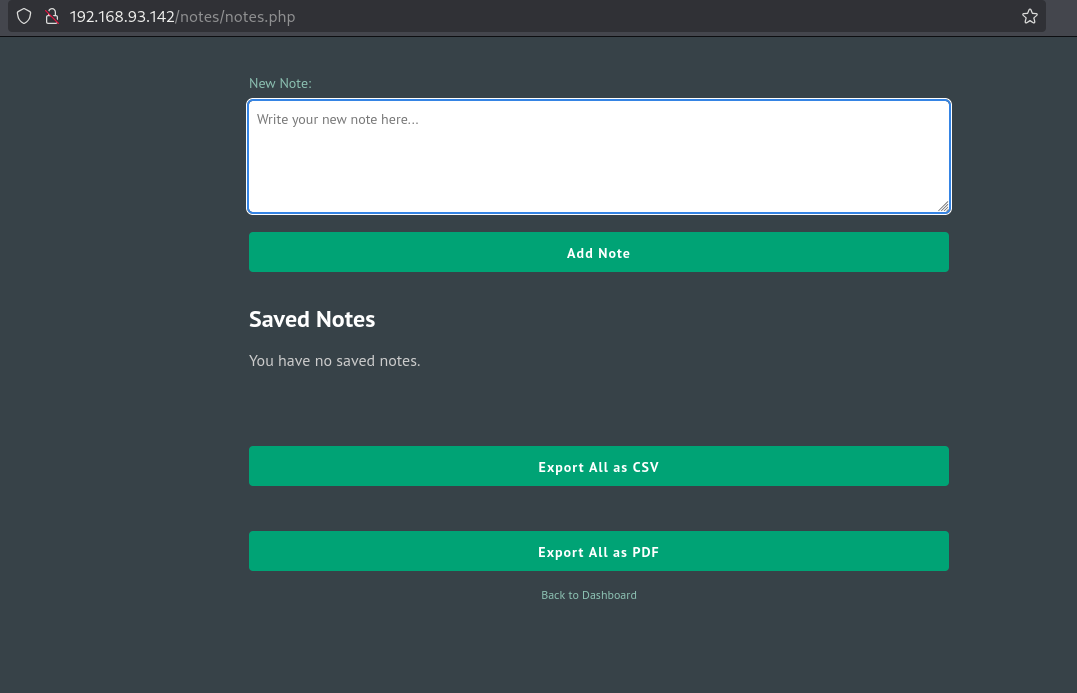Focus the new note text area
The image size is (1077, 693).
598,165
